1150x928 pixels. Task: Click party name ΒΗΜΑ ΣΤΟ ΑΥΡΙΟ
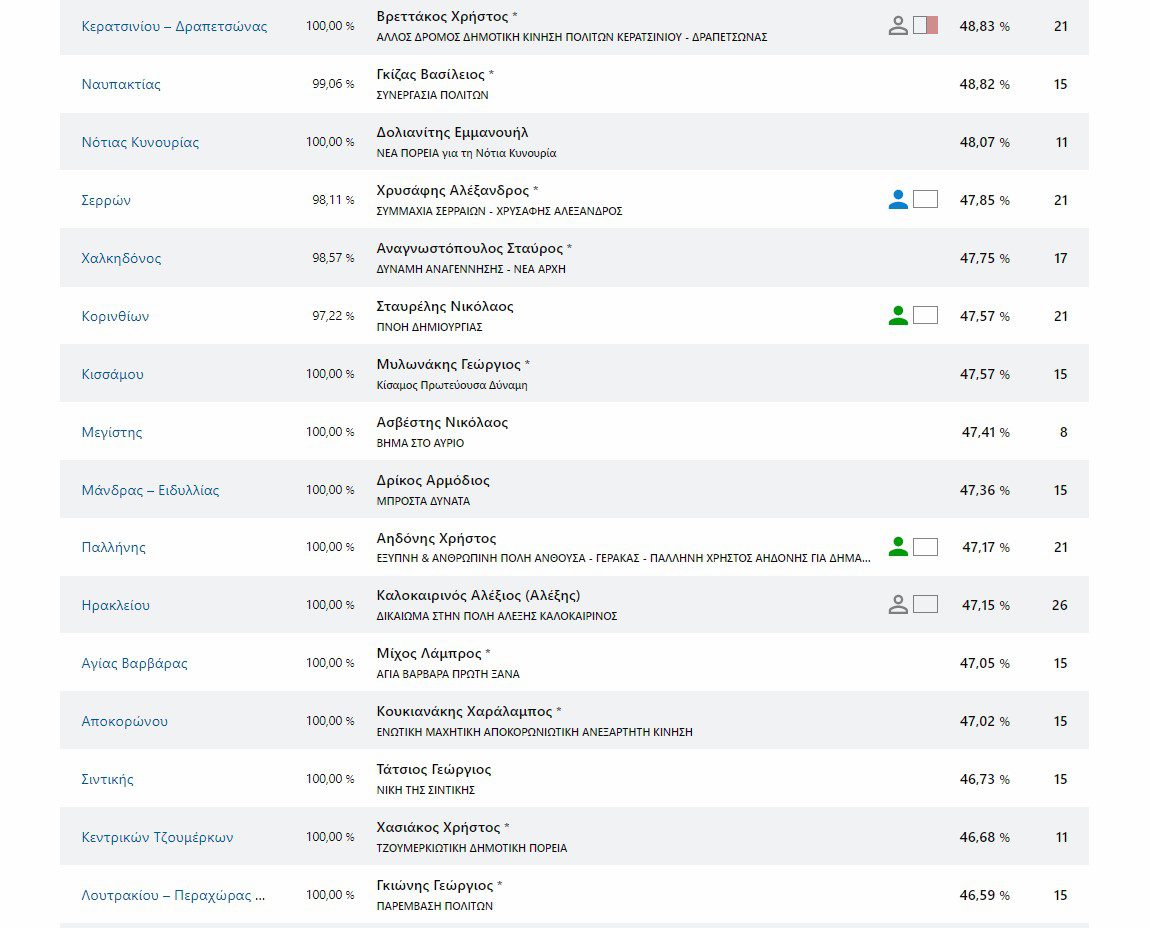(420, 443)
